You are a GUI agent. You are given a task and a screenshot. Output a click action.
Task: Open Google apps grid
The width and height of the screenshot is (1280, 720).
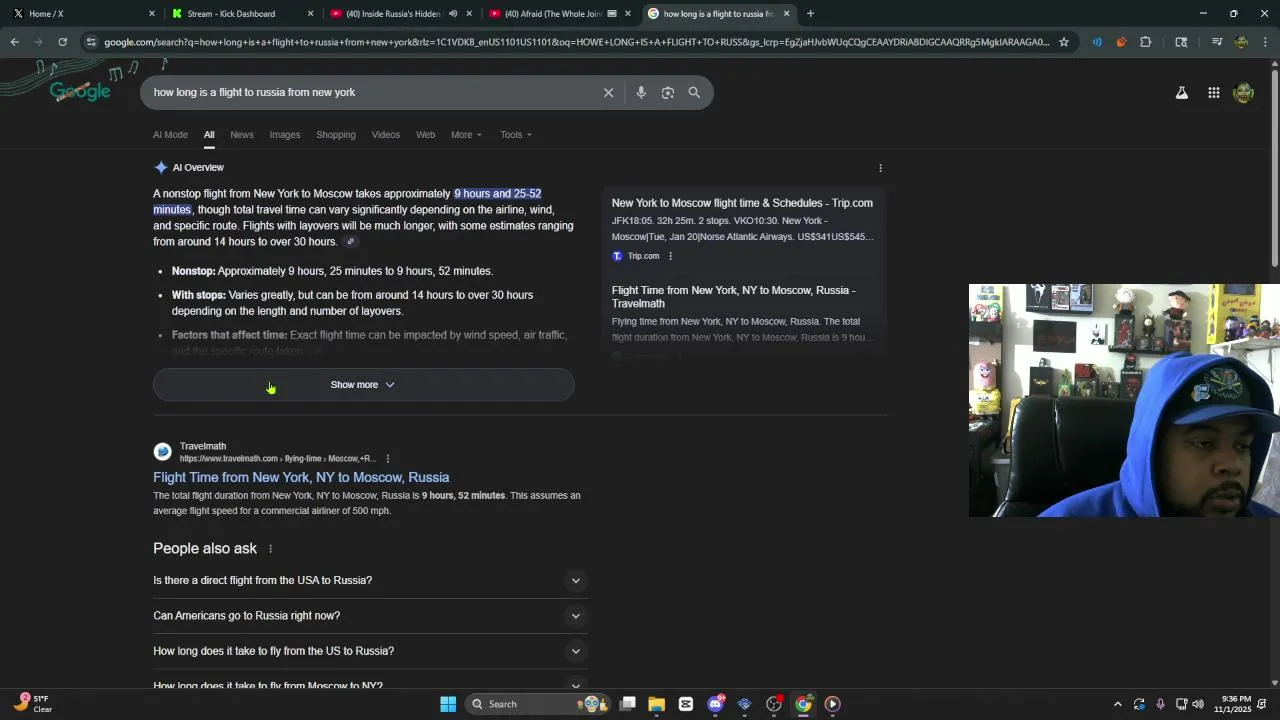point(1213,93)
